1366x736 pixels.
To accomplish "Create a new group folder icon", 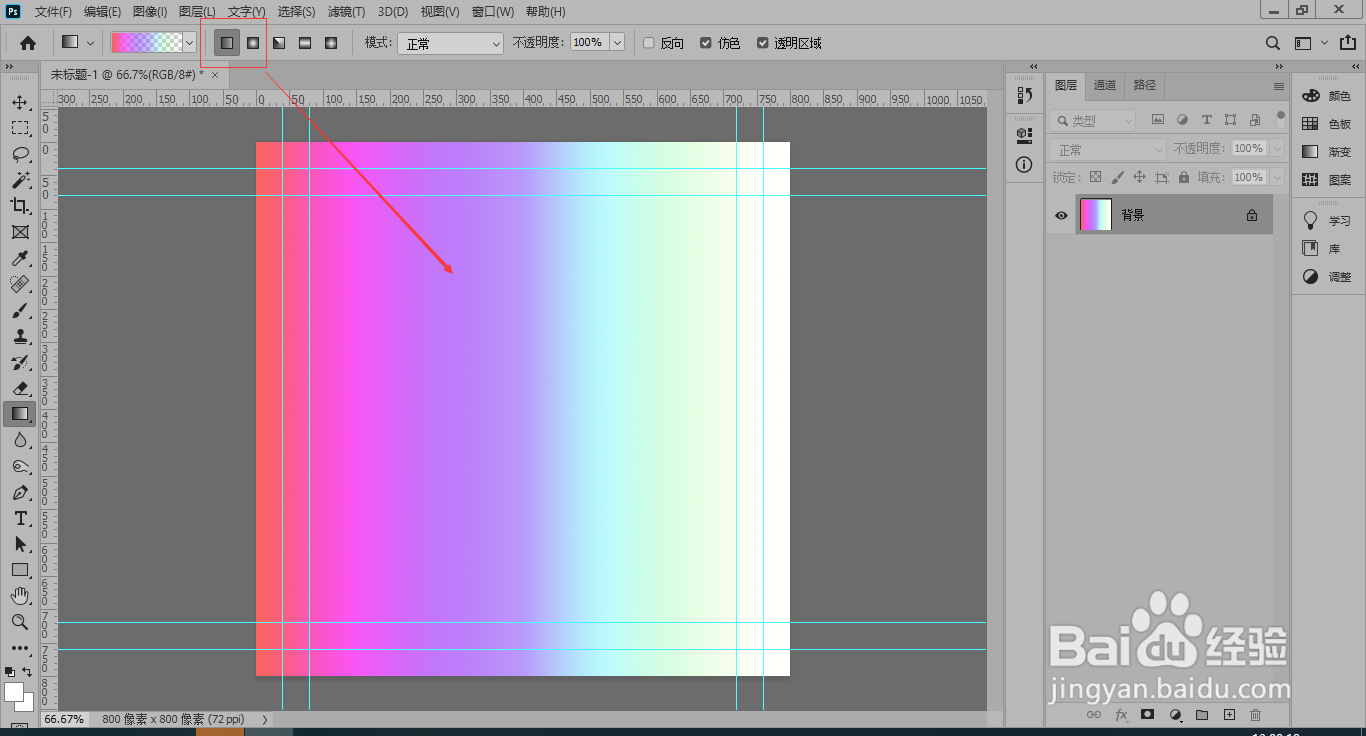I will point(1202,715).
